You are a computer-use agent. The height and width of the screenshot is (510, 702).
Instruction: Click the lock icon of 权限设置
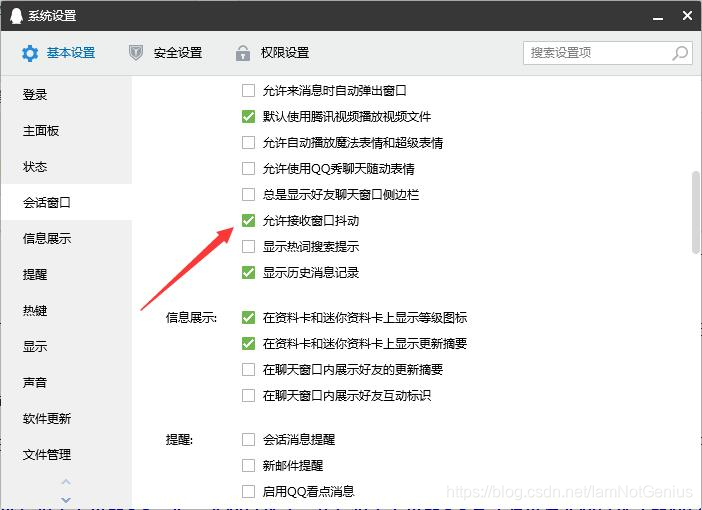pyautogui.click(x=243, y=53)
